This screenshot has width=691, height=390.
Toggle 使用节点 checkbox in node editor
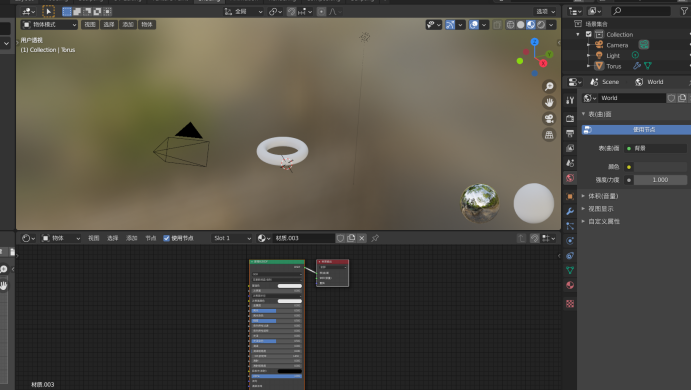pos(167,238)
